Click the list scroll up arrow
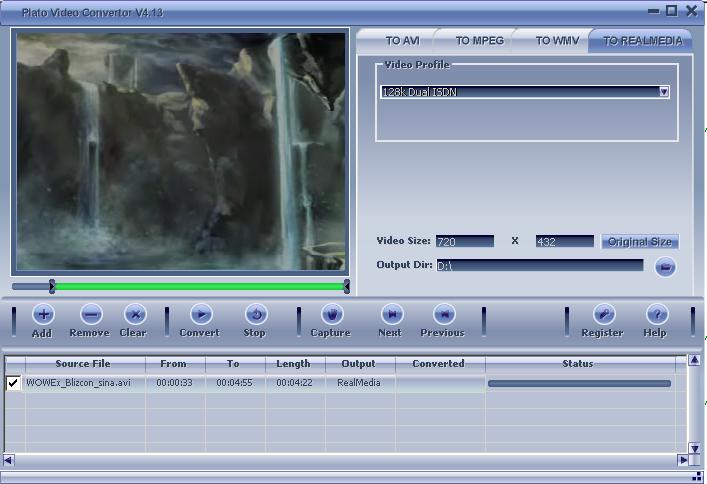 click(694, 360)
